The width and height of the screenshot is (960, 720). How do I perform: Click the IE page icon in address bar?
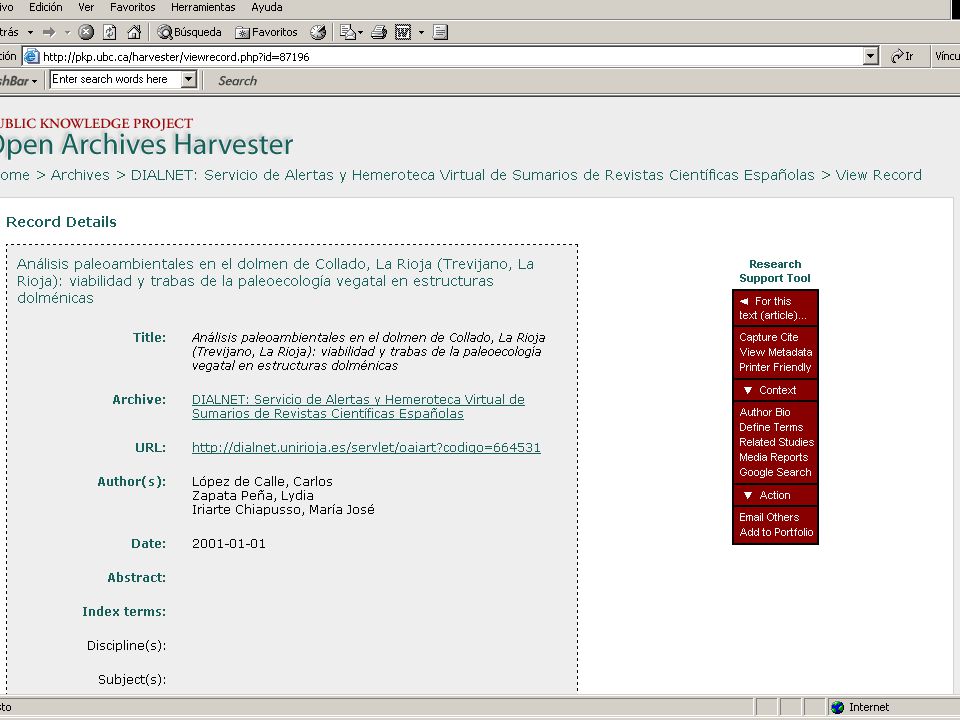[x=32, y=56]
